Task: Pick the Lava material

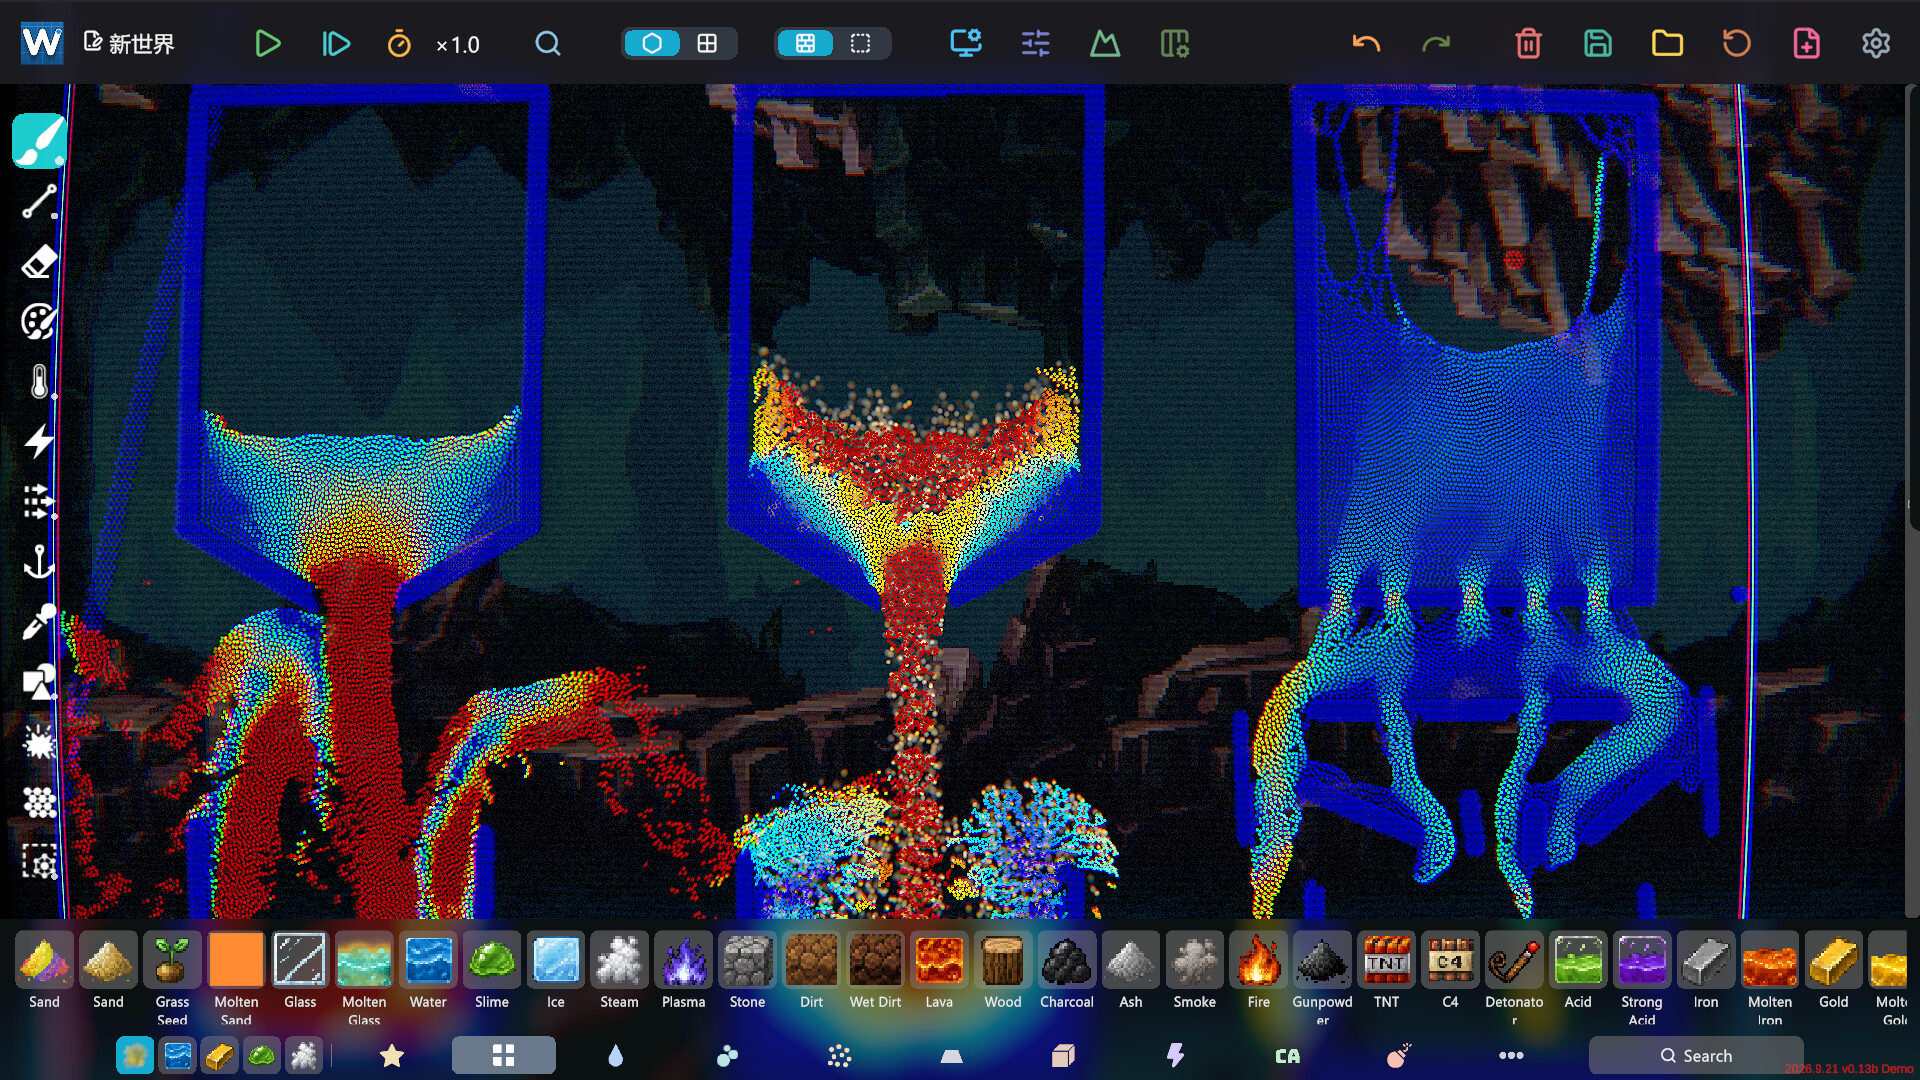Action: [x=939, y=961]
